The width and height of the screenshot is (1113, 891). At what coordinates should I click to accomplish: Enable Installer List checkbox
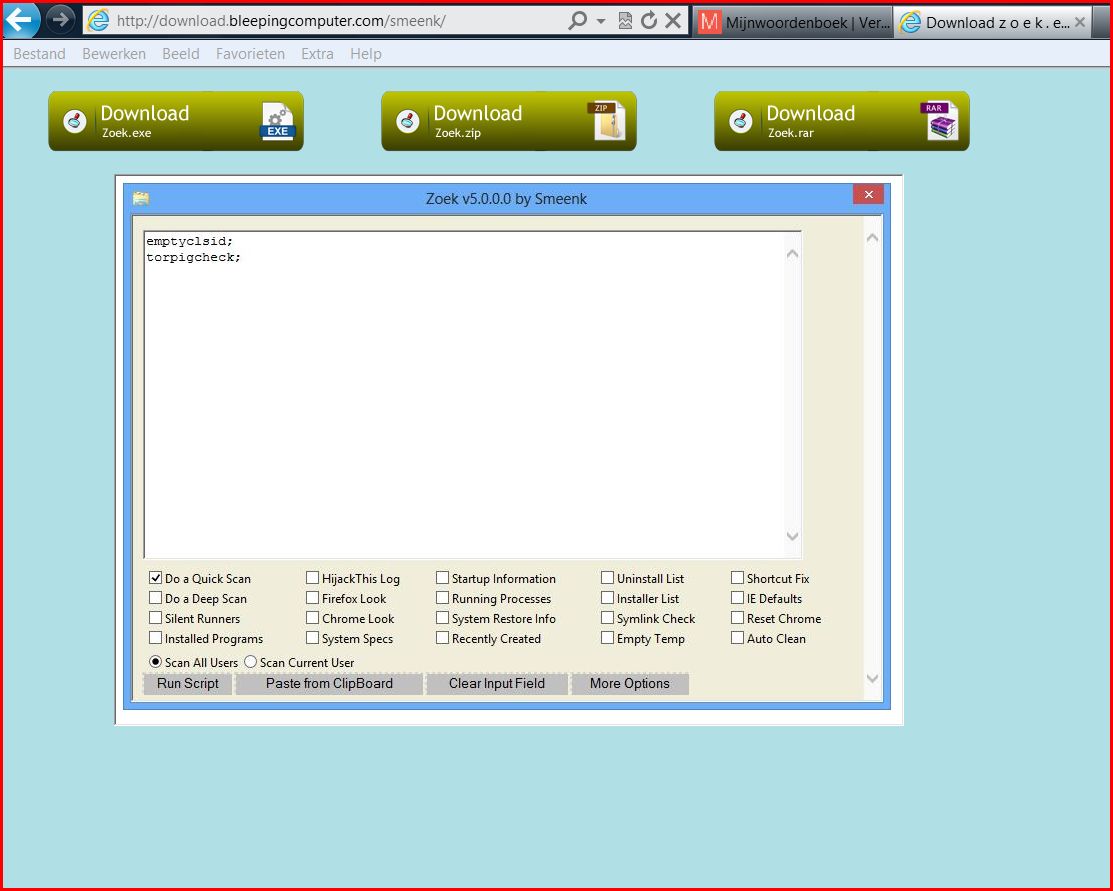click(x=607, y=598)
